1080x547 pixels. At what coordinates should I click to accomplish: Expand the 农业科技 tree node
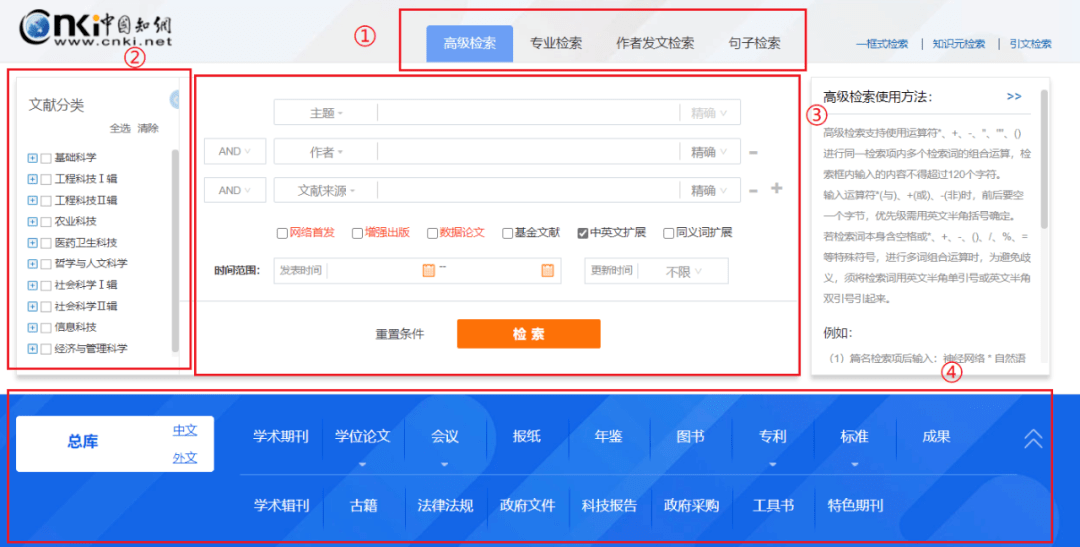32,222
